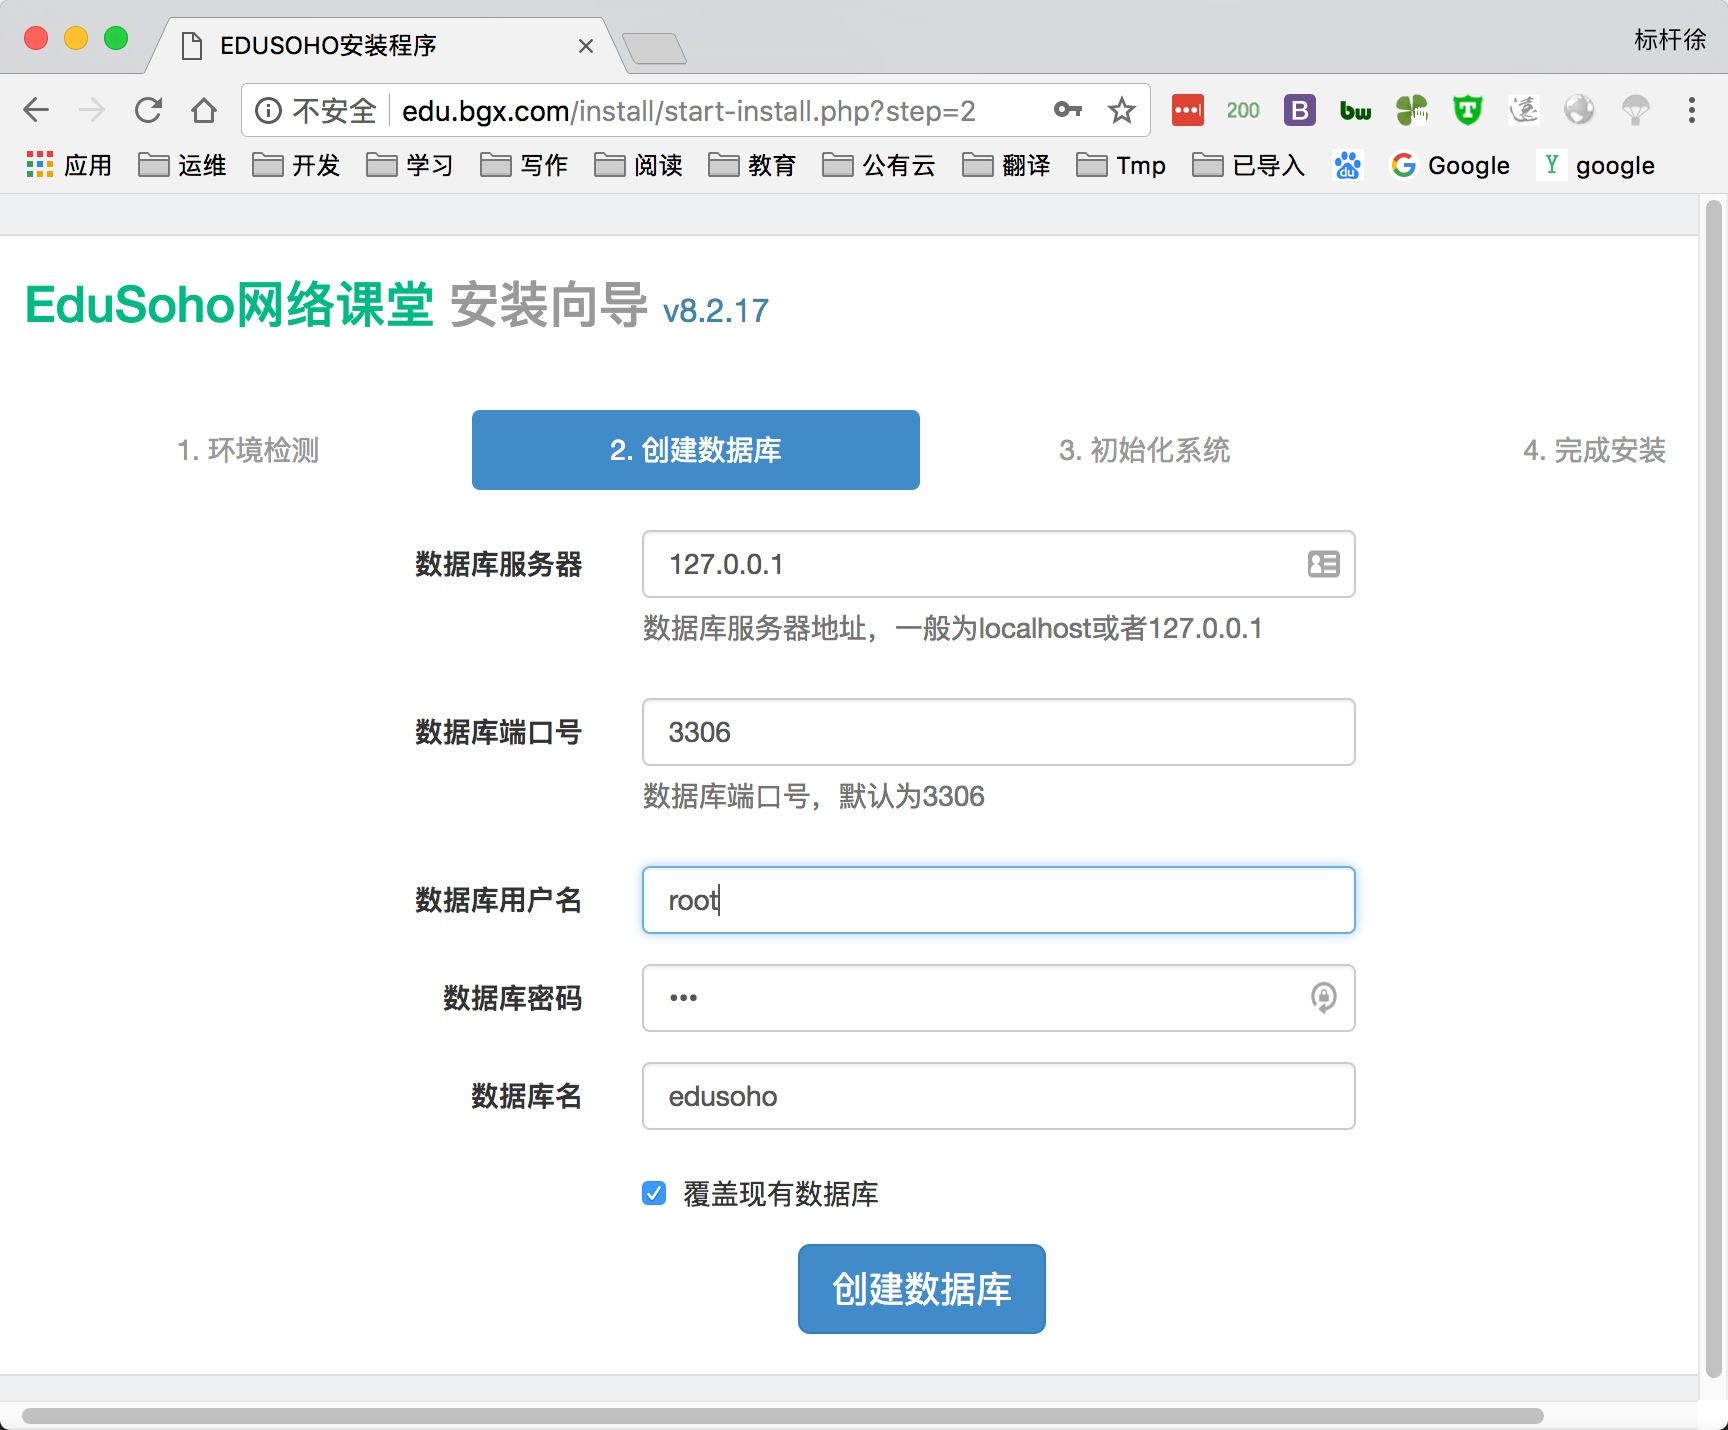Open the google bookmark with Y icon
This screenshot has width=1728, height=1430.
coord(1598,165)
